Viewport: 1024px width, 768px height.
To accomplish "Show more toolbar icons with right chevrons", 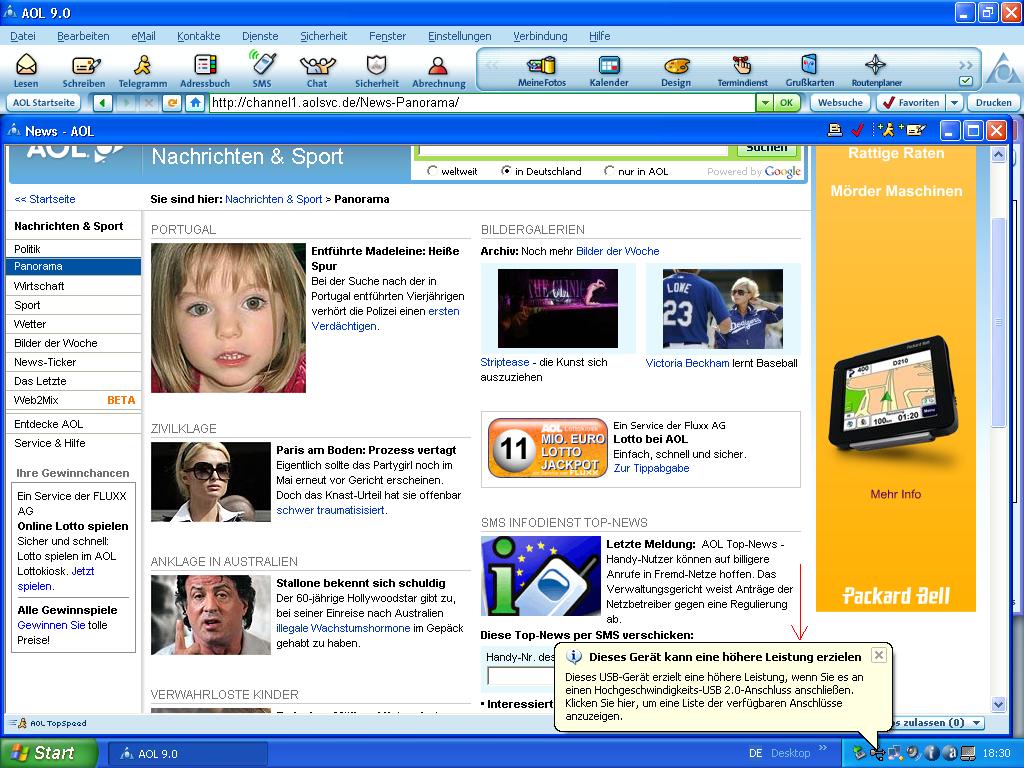I will point(966,65).
